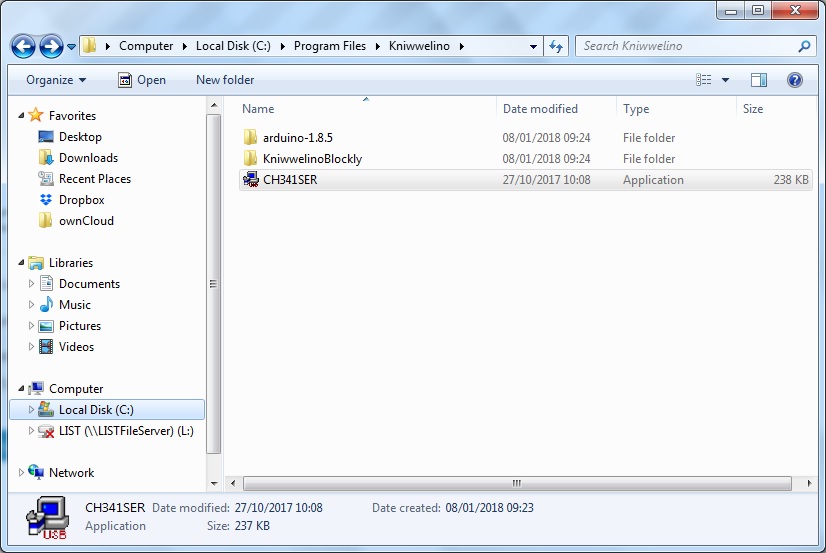Expand LIST network drive (L:)

coord(31,430)
